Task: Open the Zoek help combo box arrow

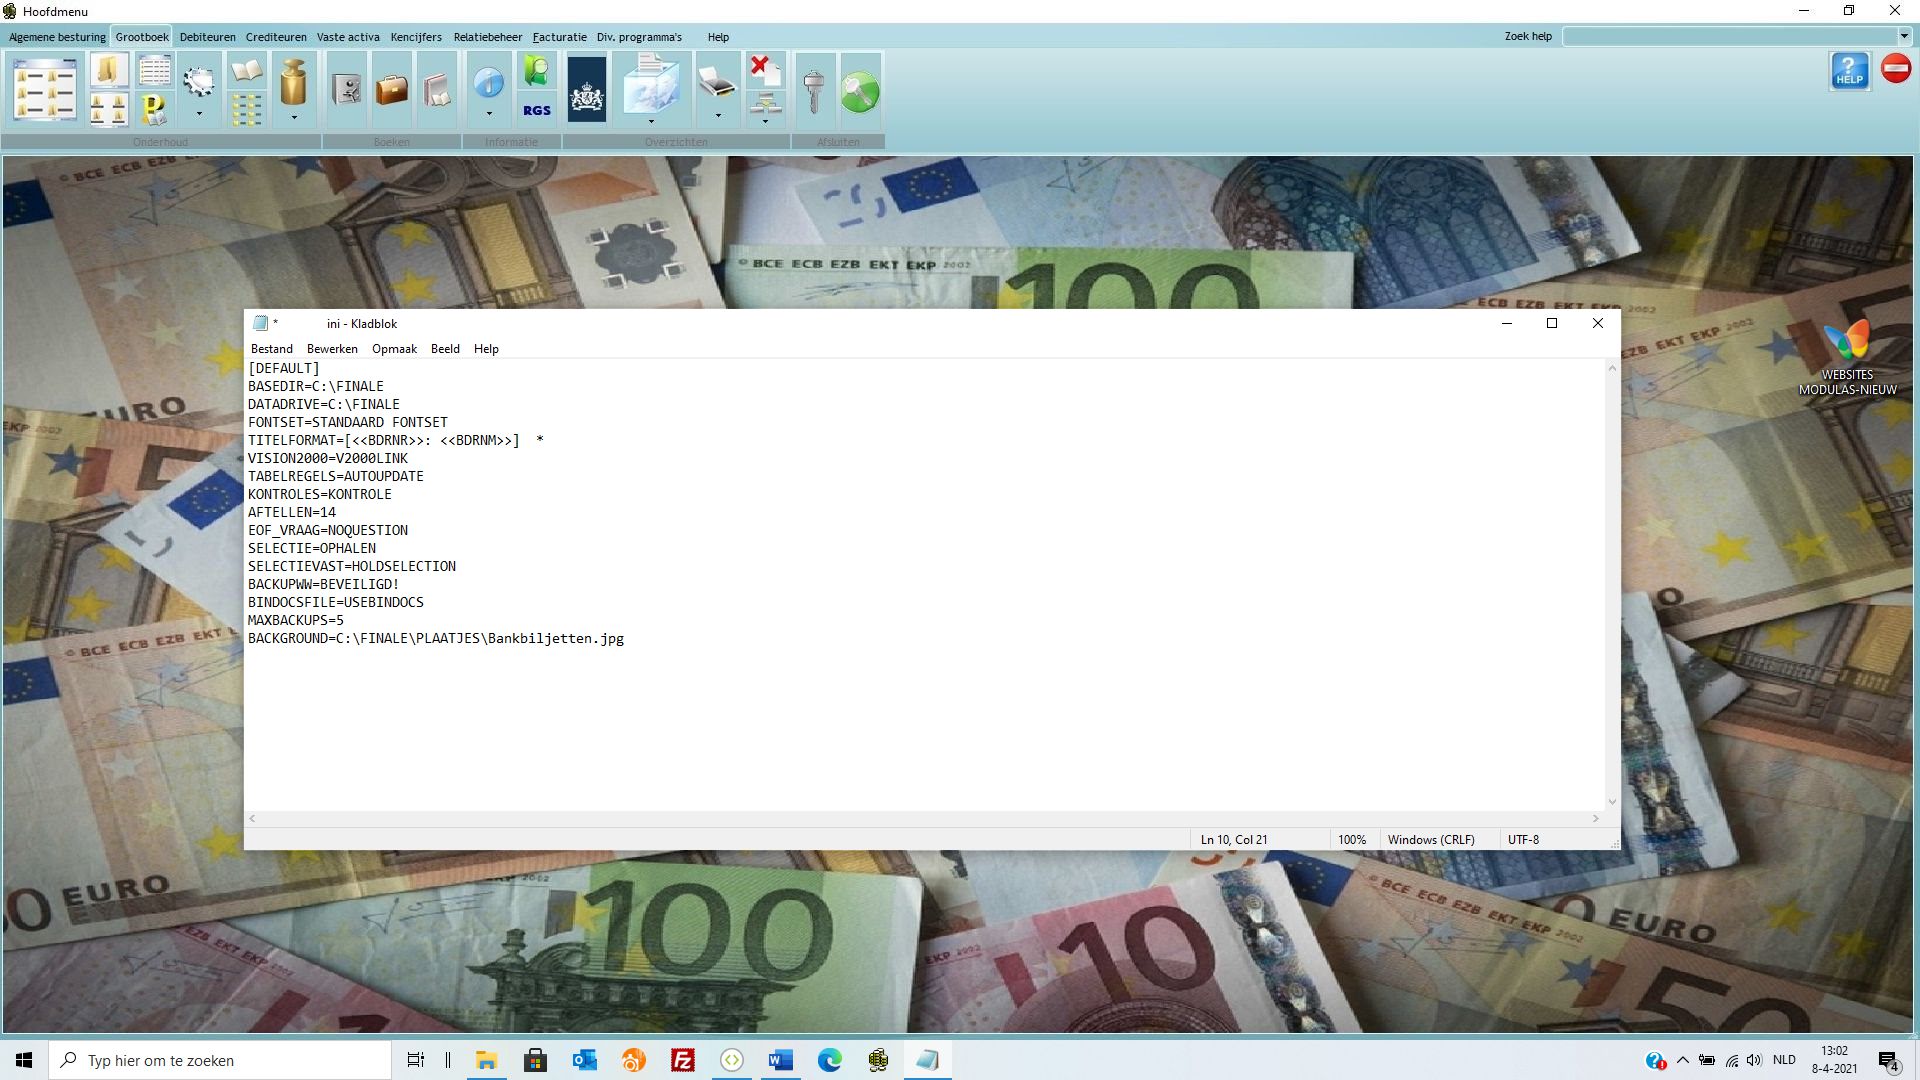Action: click(x=1904, y=36)
